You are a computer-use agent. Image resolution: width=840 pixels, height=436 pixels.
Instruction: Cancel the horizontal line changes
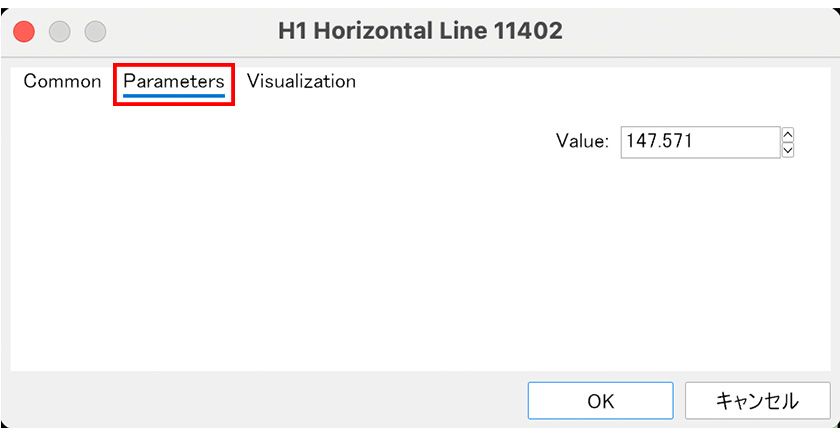[x=756, y=401]
